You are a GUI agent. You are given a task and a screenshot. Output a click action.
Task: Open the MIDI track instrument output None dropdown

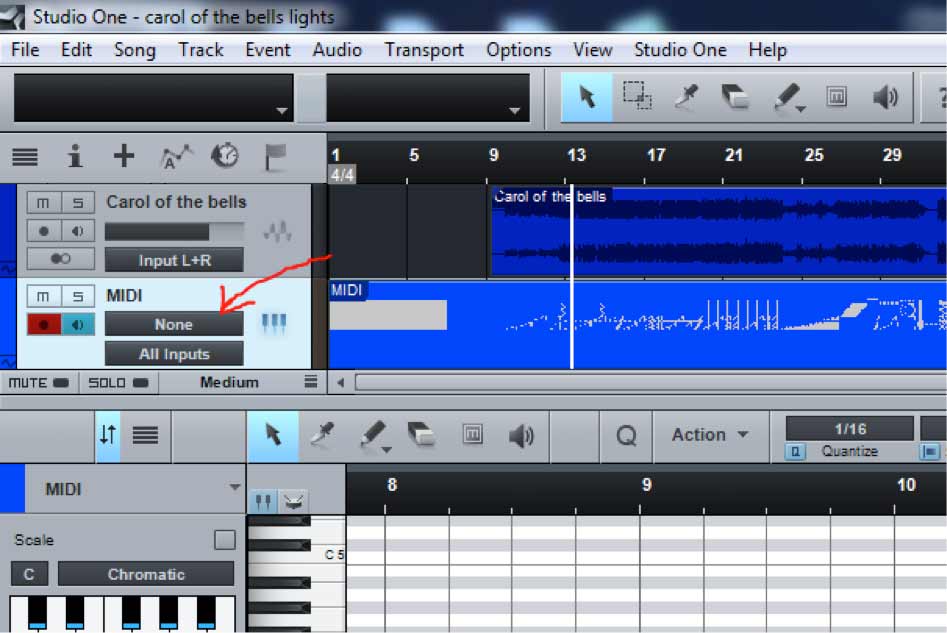(x=174, y=324)
